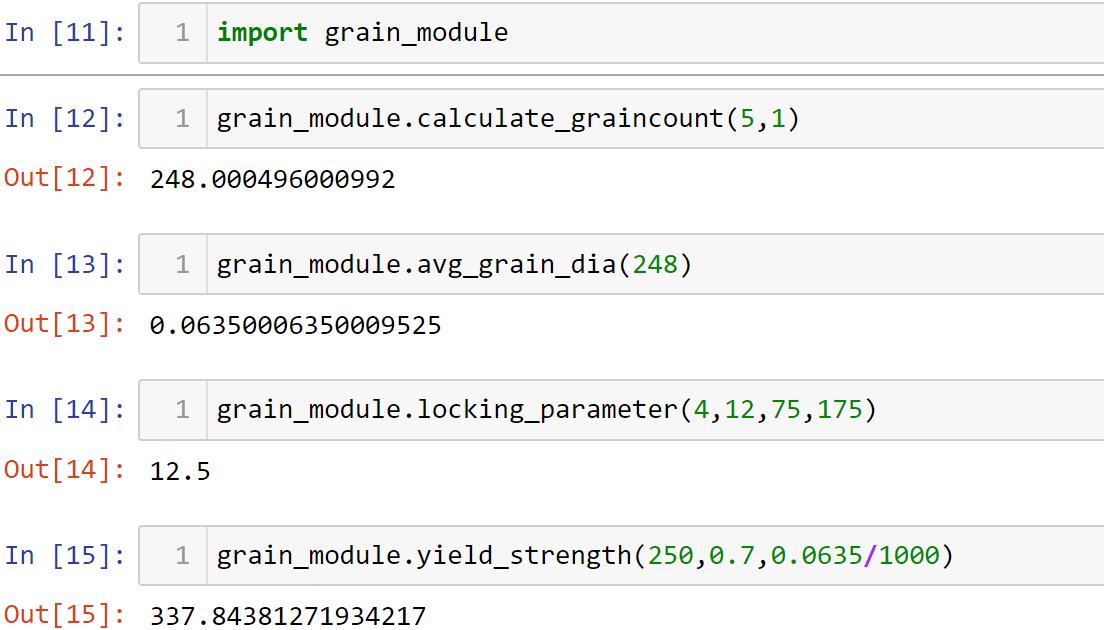The width and height of the screenshot is (1104, 630).
Task: Click the output value 0.06350006350009525
Action: pyautogui.click(x=295, y=325)
